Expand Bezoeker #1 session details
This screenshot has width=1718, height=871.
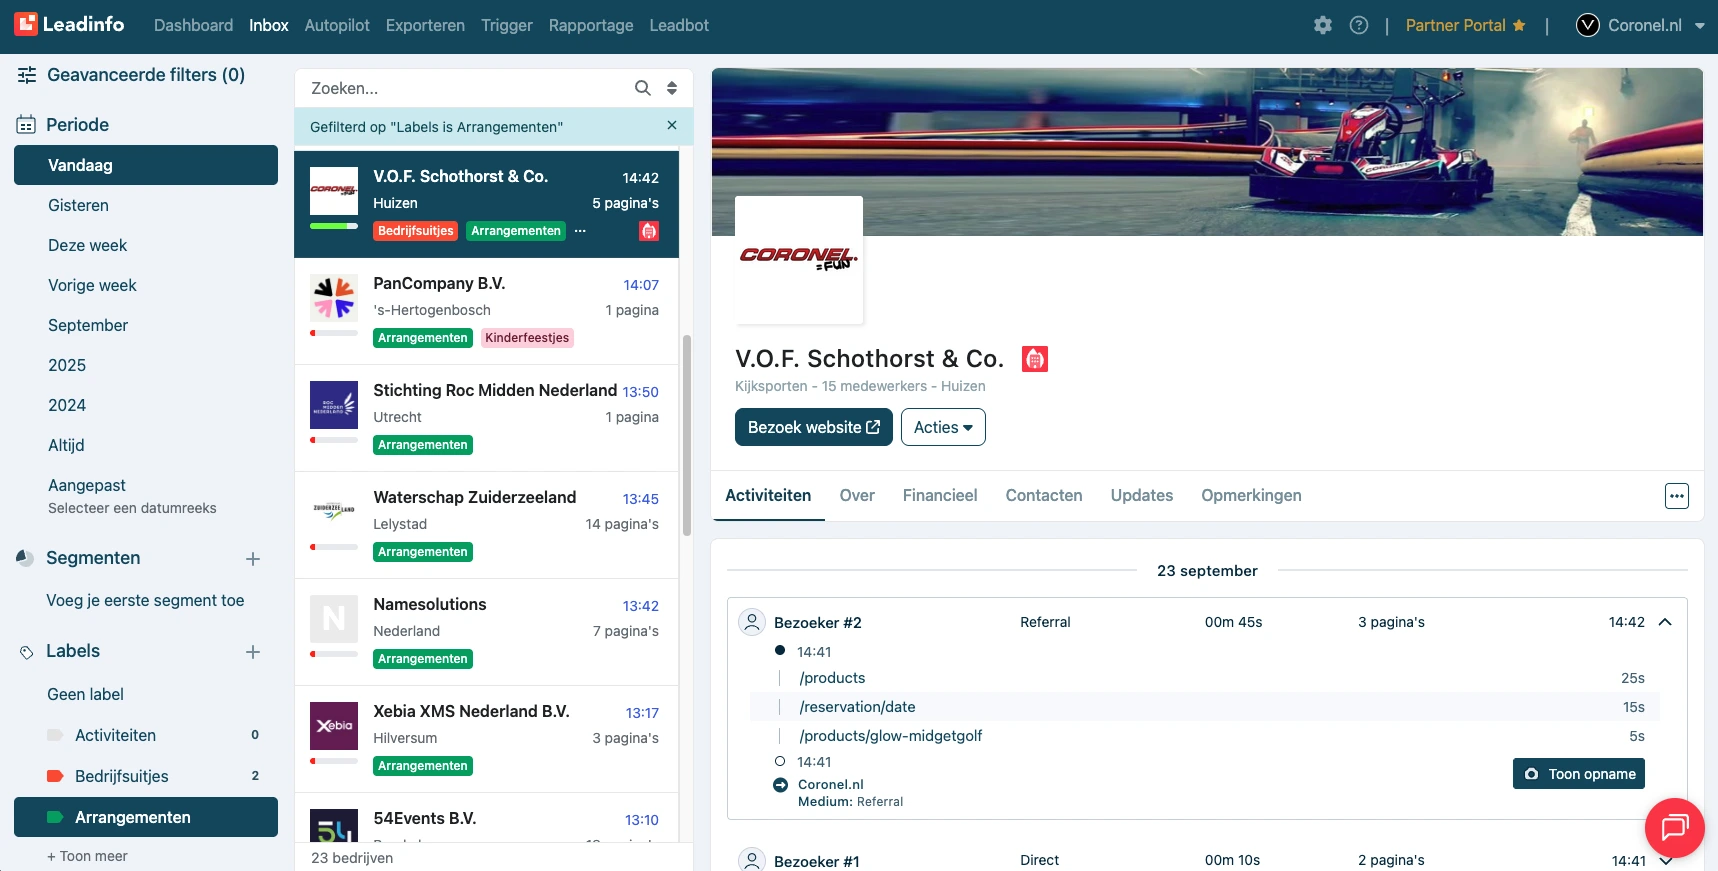tap(1665, 860)
